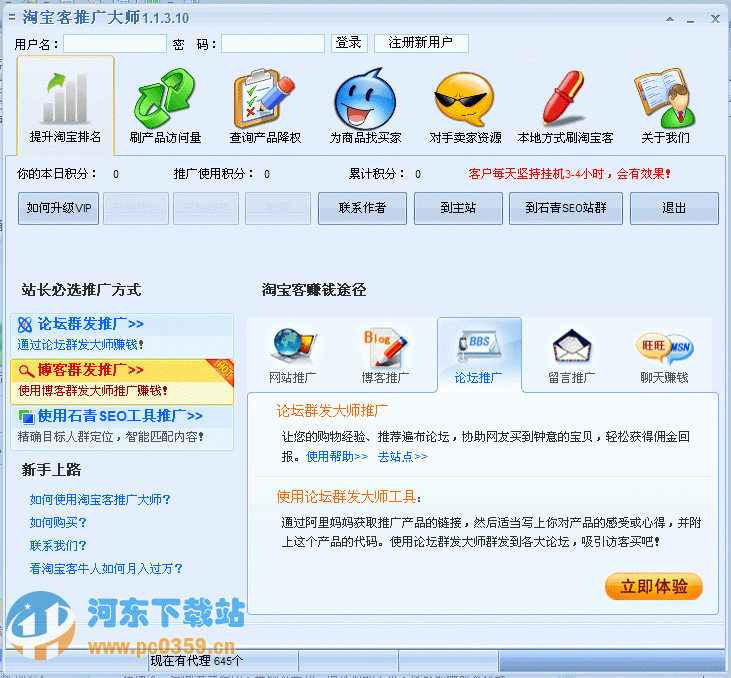Click the 论坛群发 atom icon
Image resolution: width=731 pixels, height=678 pixels.
click(x=25, y=324)
